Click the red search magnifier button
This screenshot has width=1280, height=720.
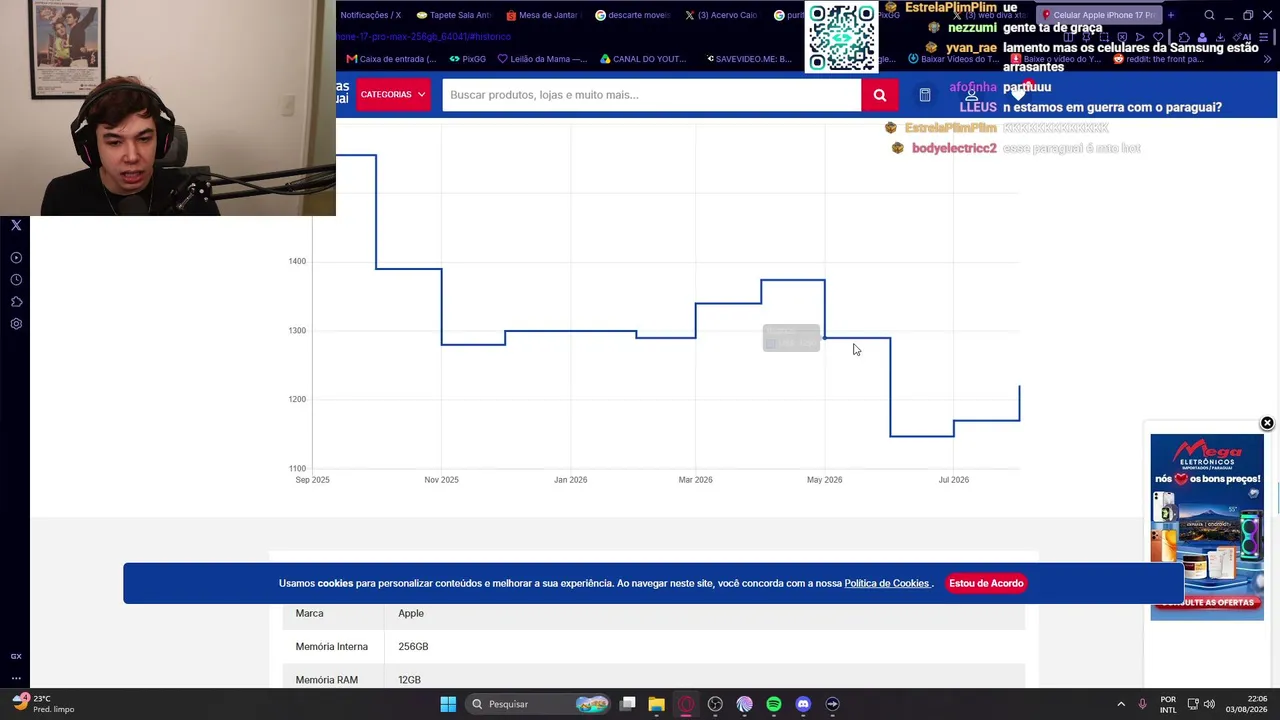[880, 95]
